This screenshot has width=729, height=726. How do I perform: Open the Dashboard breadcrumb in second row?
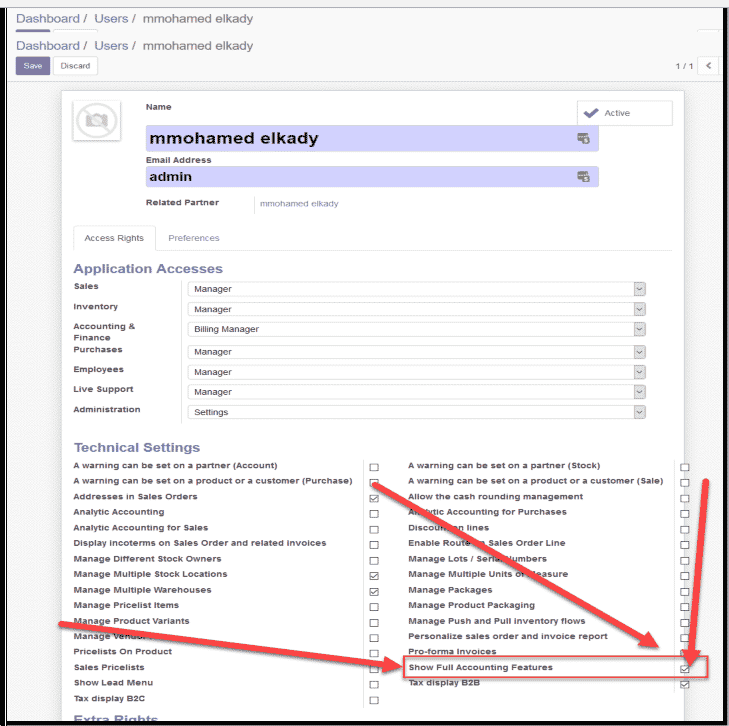[48, 46]
